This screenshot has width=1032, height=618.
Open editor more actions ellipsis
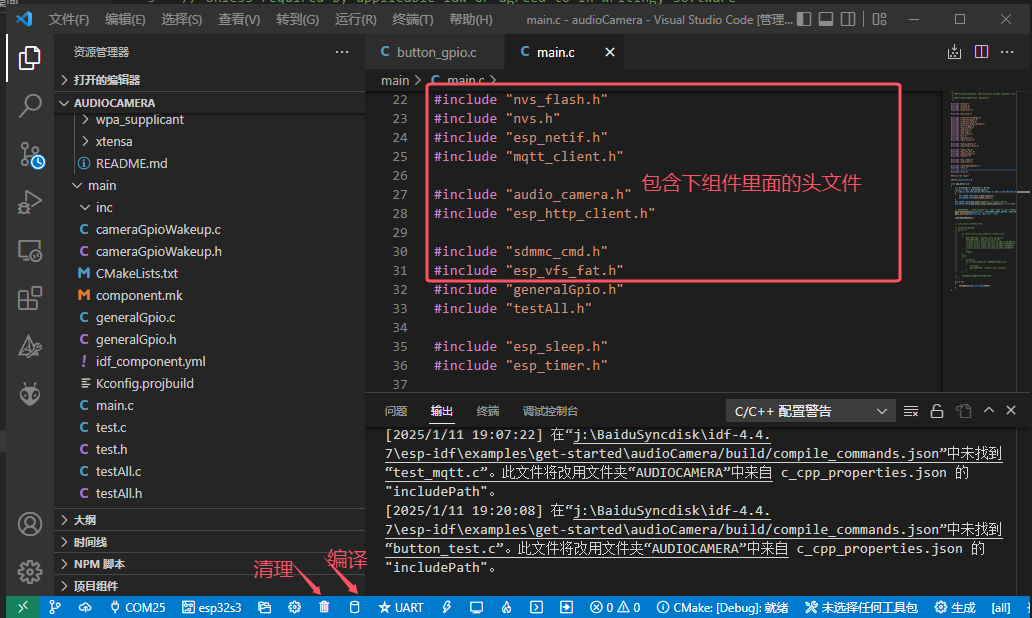pyautogui.click(x=1007, y=52)
